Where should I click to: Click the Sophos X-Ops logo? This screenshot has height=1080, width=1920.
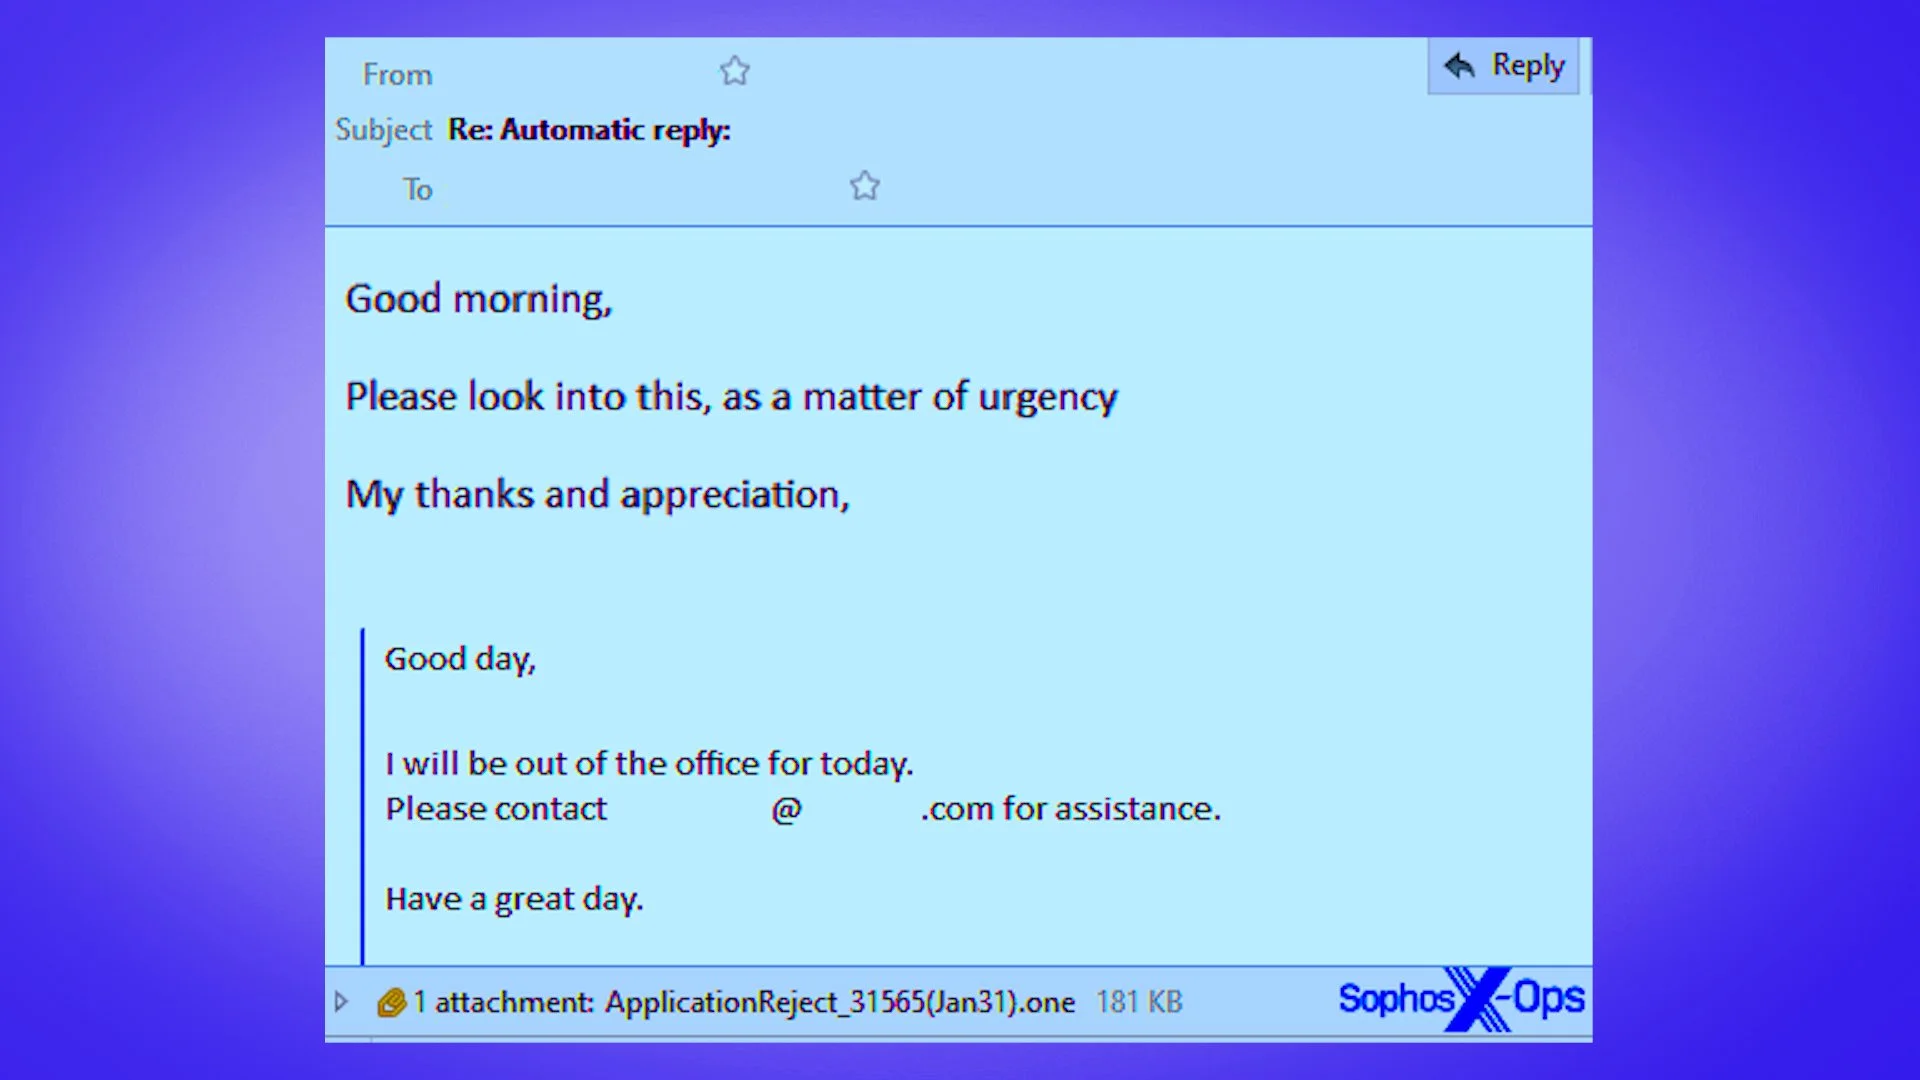coord(1461,998)
